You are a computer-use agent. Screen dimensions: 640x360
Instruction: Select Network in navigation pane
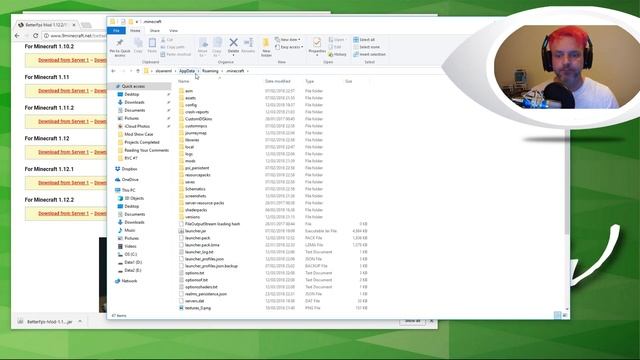coord(126,281)
